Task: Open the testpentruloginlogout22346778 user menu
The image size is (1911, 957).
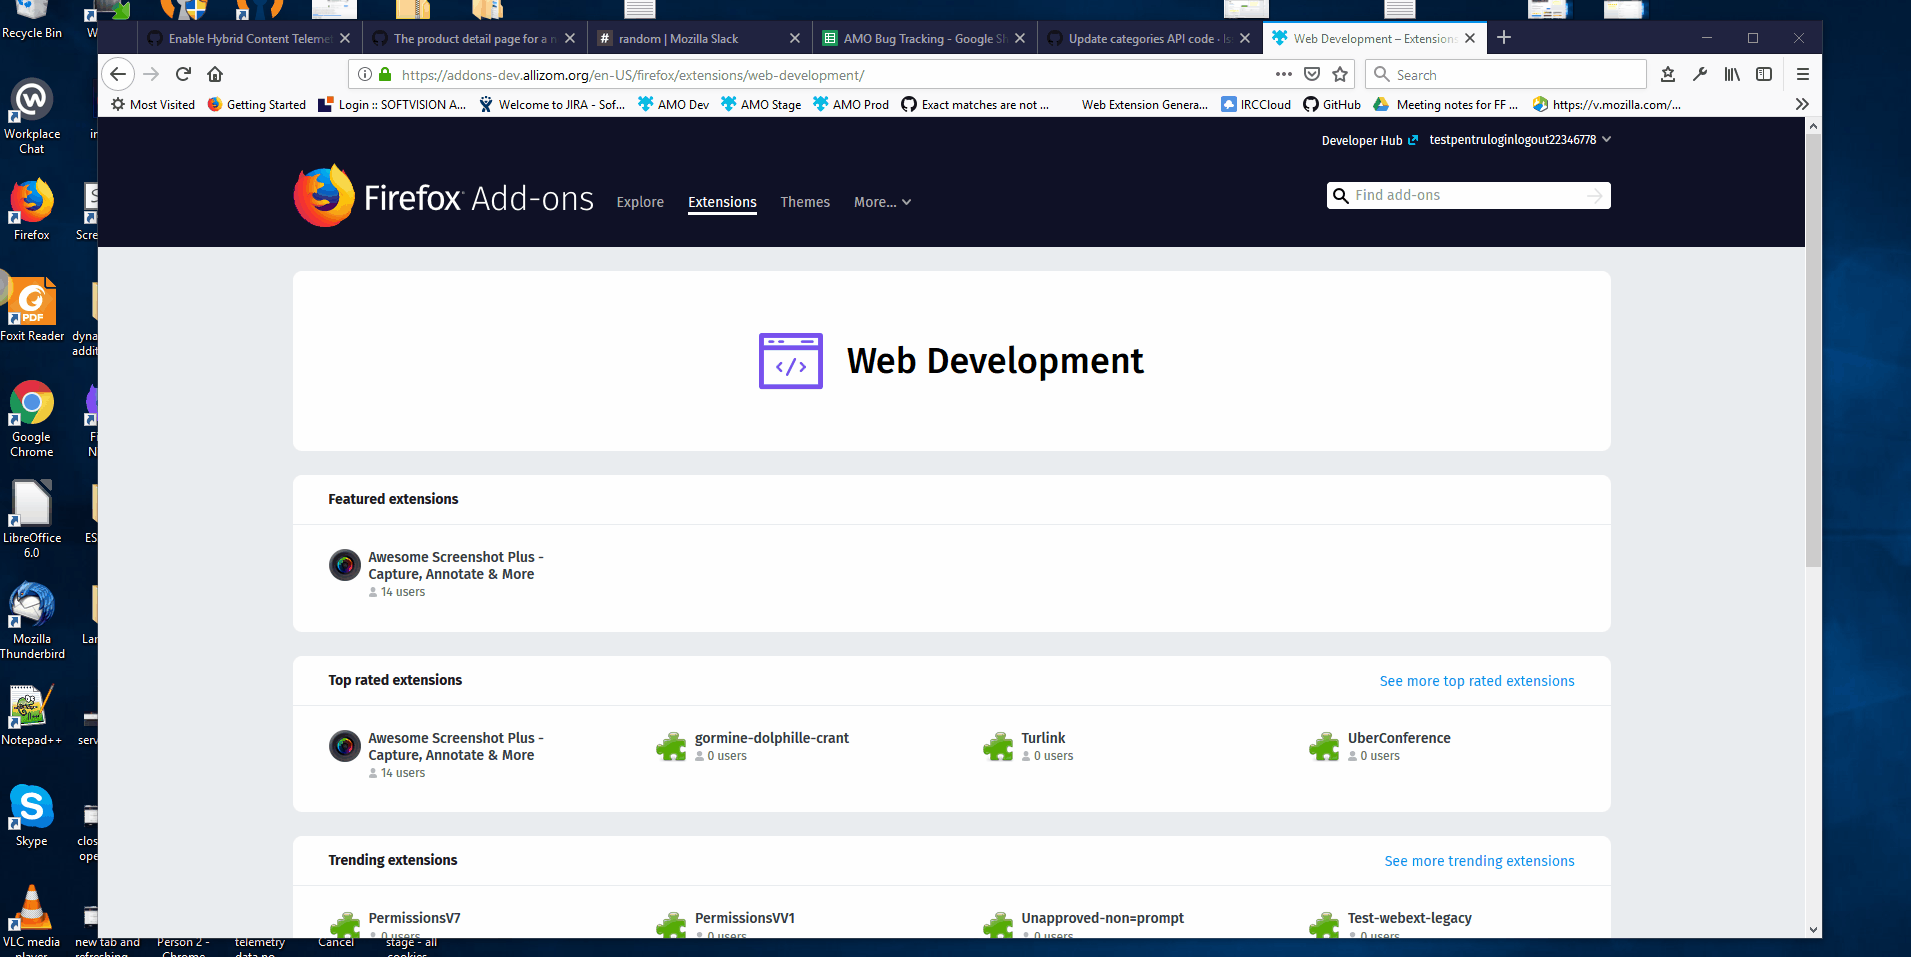Action: pos(1520,140)
